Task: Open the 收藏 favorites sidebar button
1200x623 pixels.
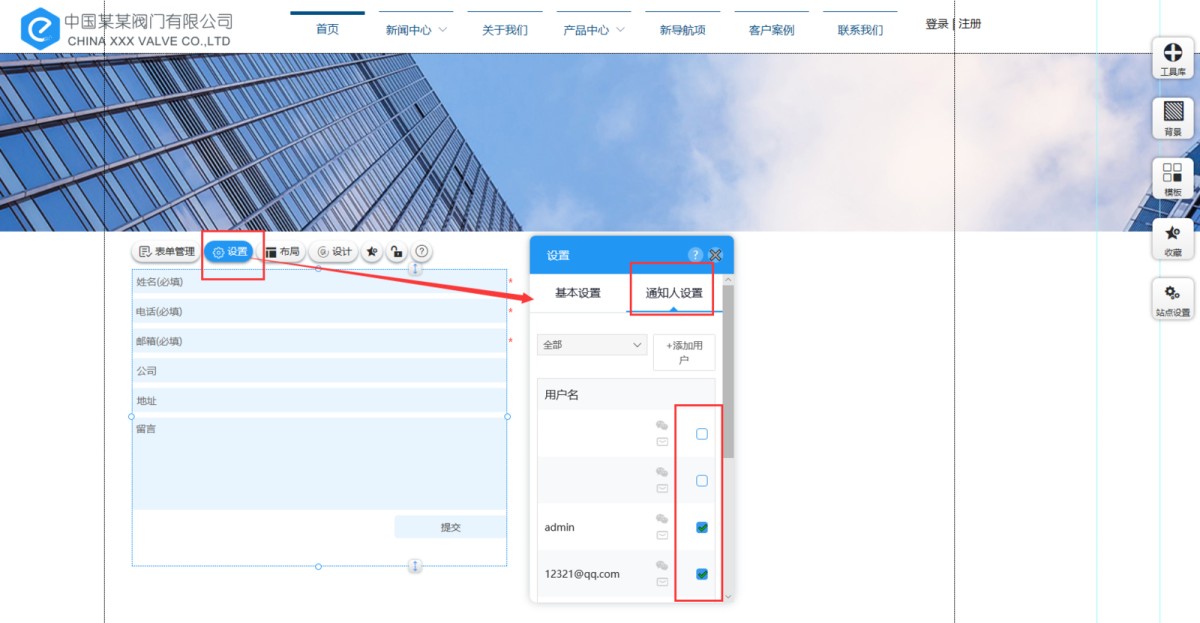Action: coord(1173,240)
